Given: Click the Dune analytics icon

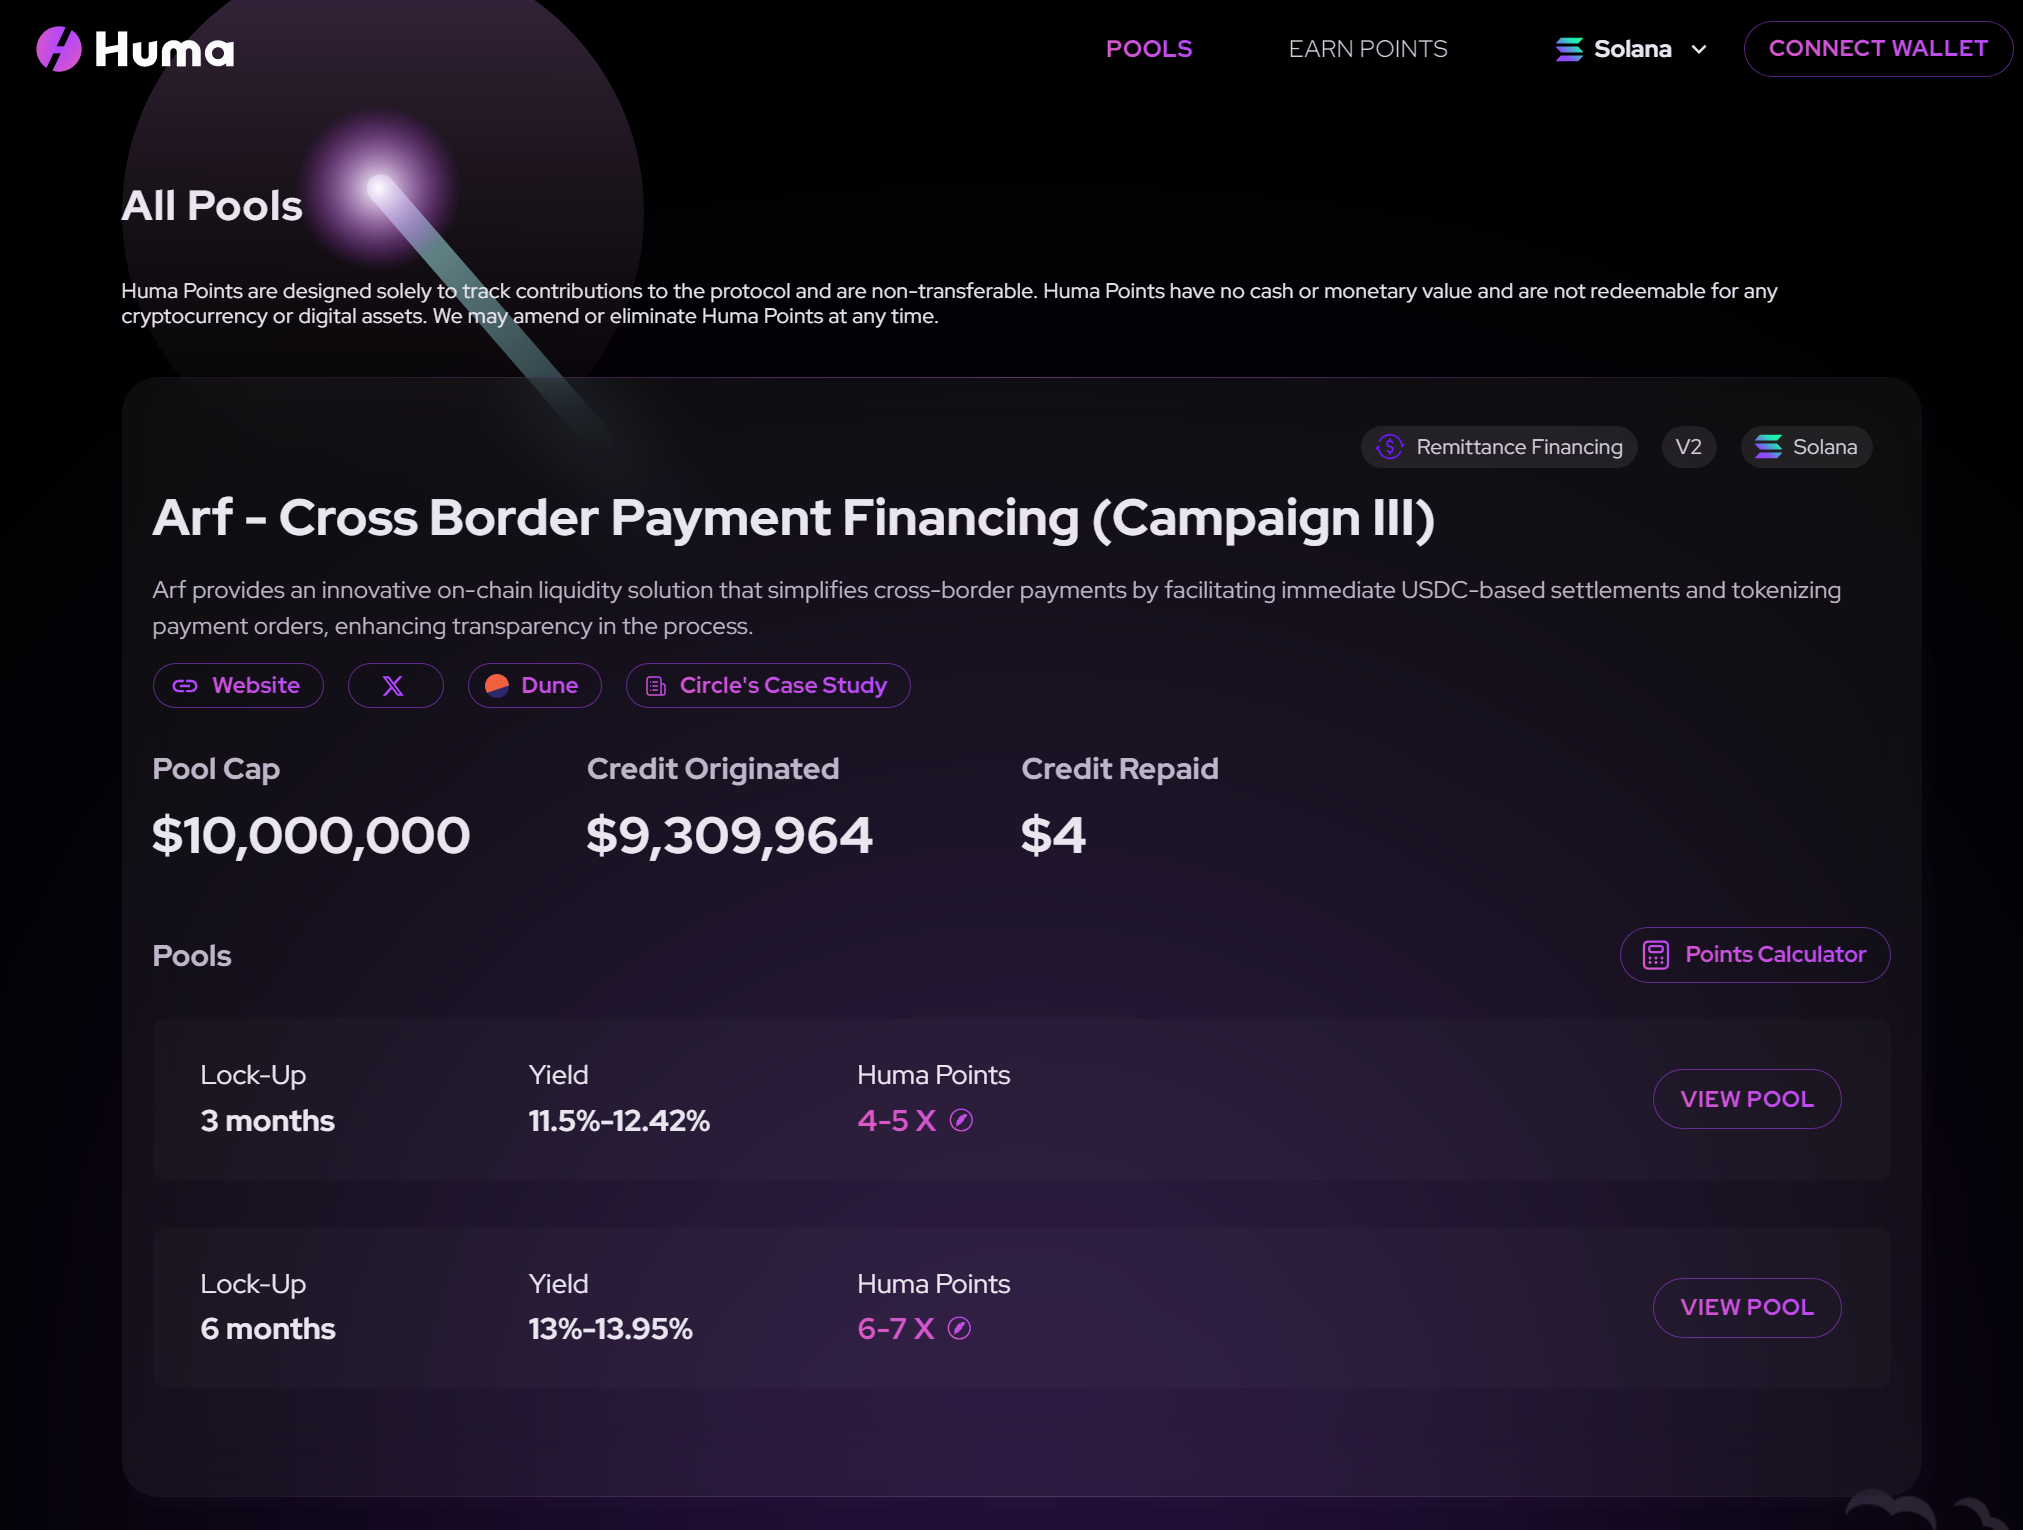Looking at the screenshot, I should coord(497,686).
